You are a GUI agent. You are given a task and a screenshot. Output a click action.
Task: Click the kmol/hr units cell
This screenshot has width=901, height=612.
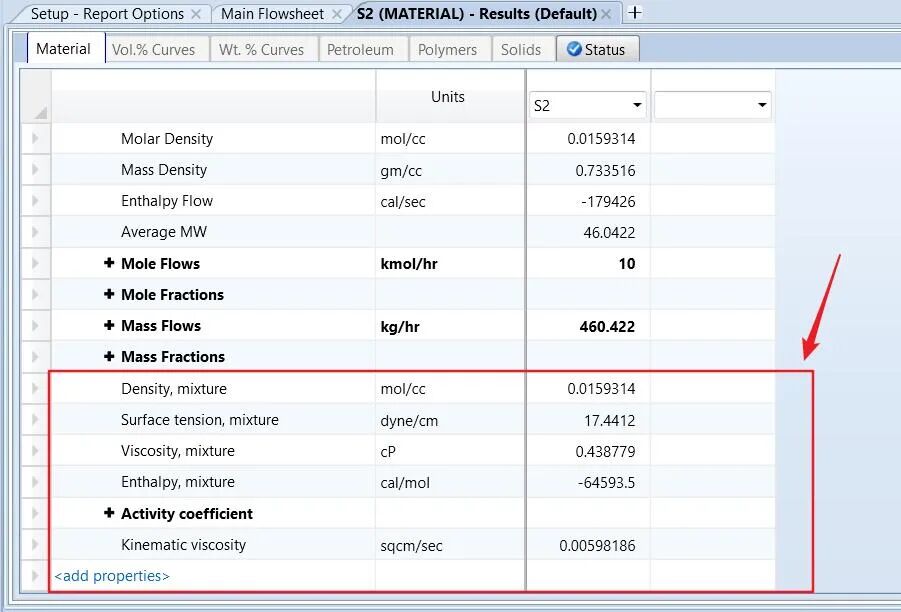450,263
